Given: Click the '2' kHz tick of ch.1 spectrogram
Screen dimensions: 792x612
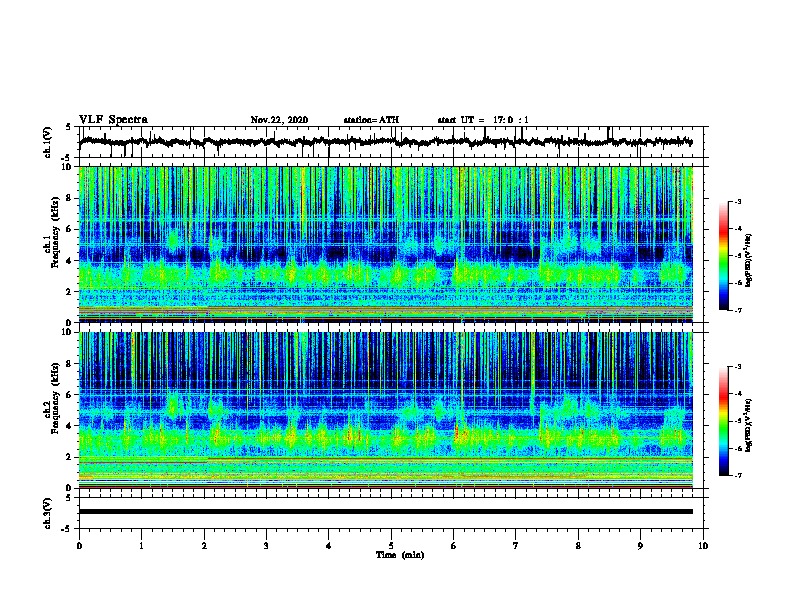Looking at the screenshot, I should [x=70, y=292].
